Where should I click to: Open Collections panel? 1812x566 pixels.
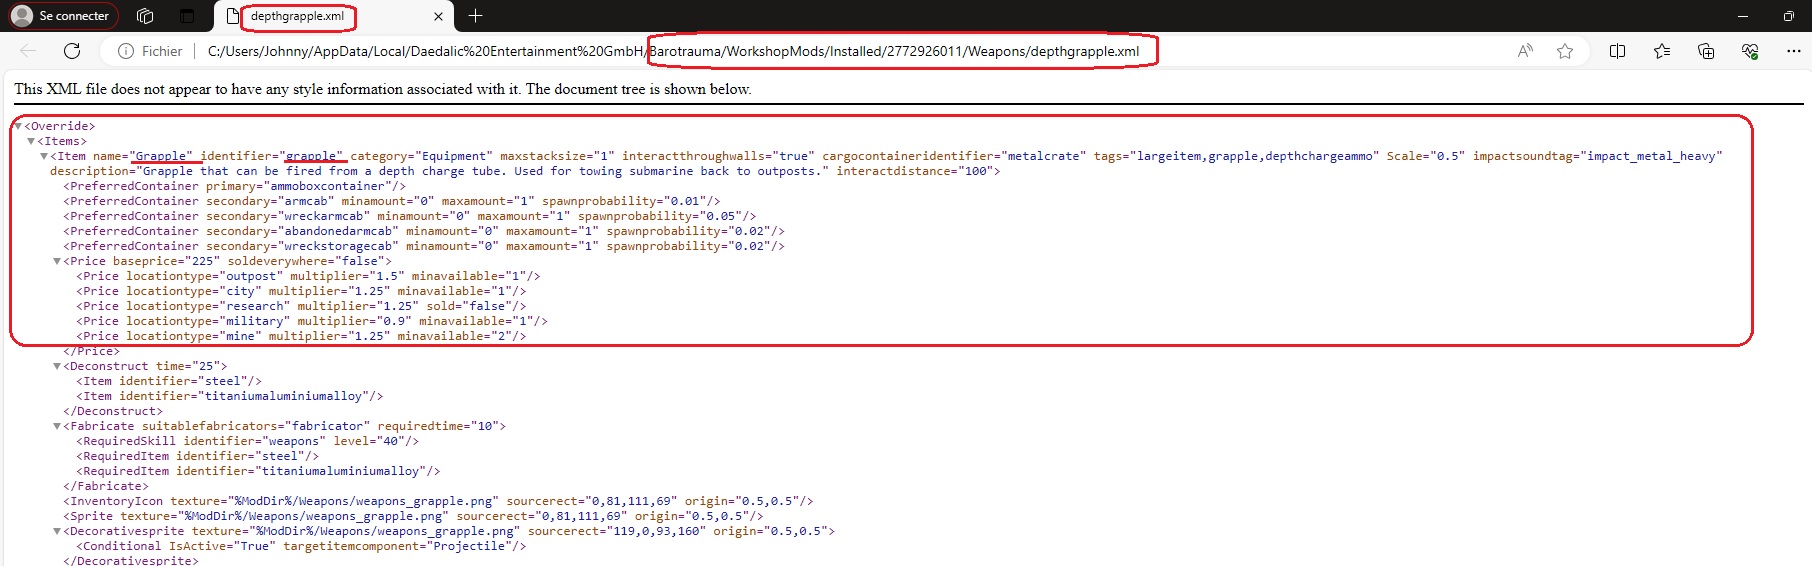pos(1706,51)
